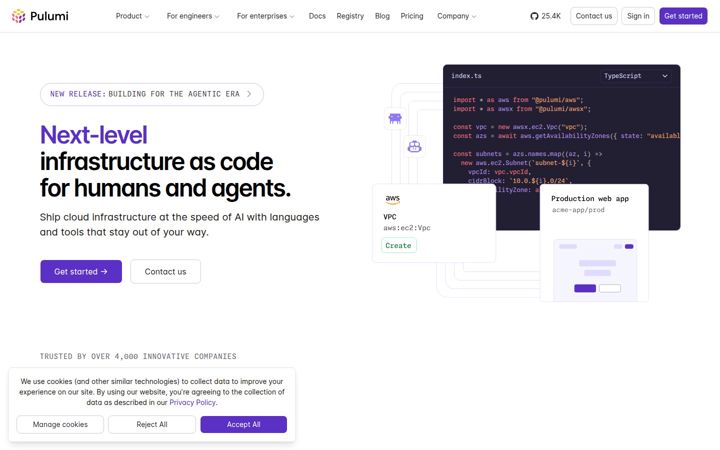Click the acme-app/prod stack name
This screenshot has height=450, width=720.
(578, 210)
